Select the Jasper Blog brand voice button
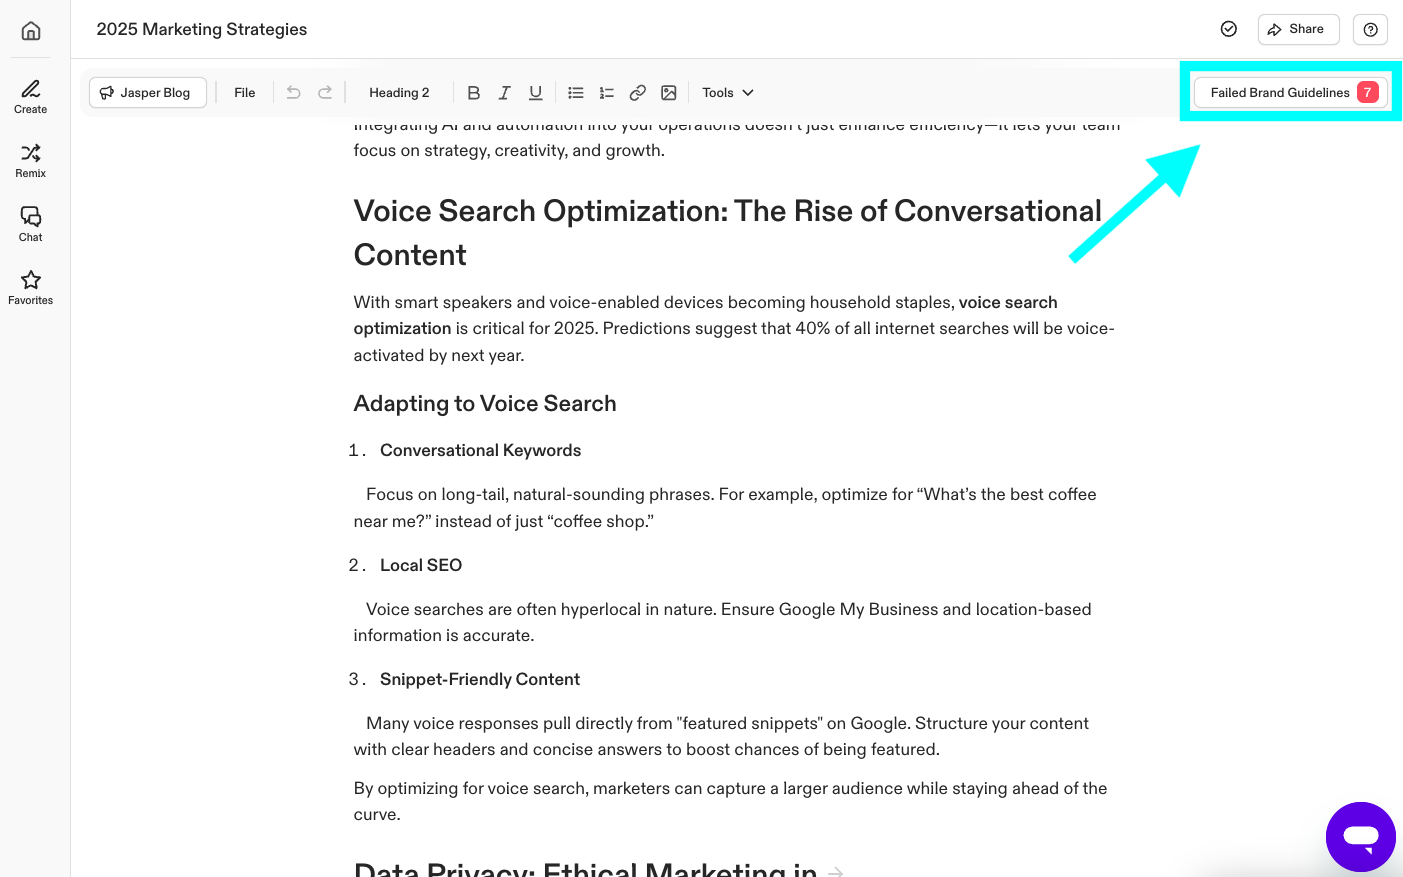The height and width of the screenshot is (877, 1403). tap(148, 92)
